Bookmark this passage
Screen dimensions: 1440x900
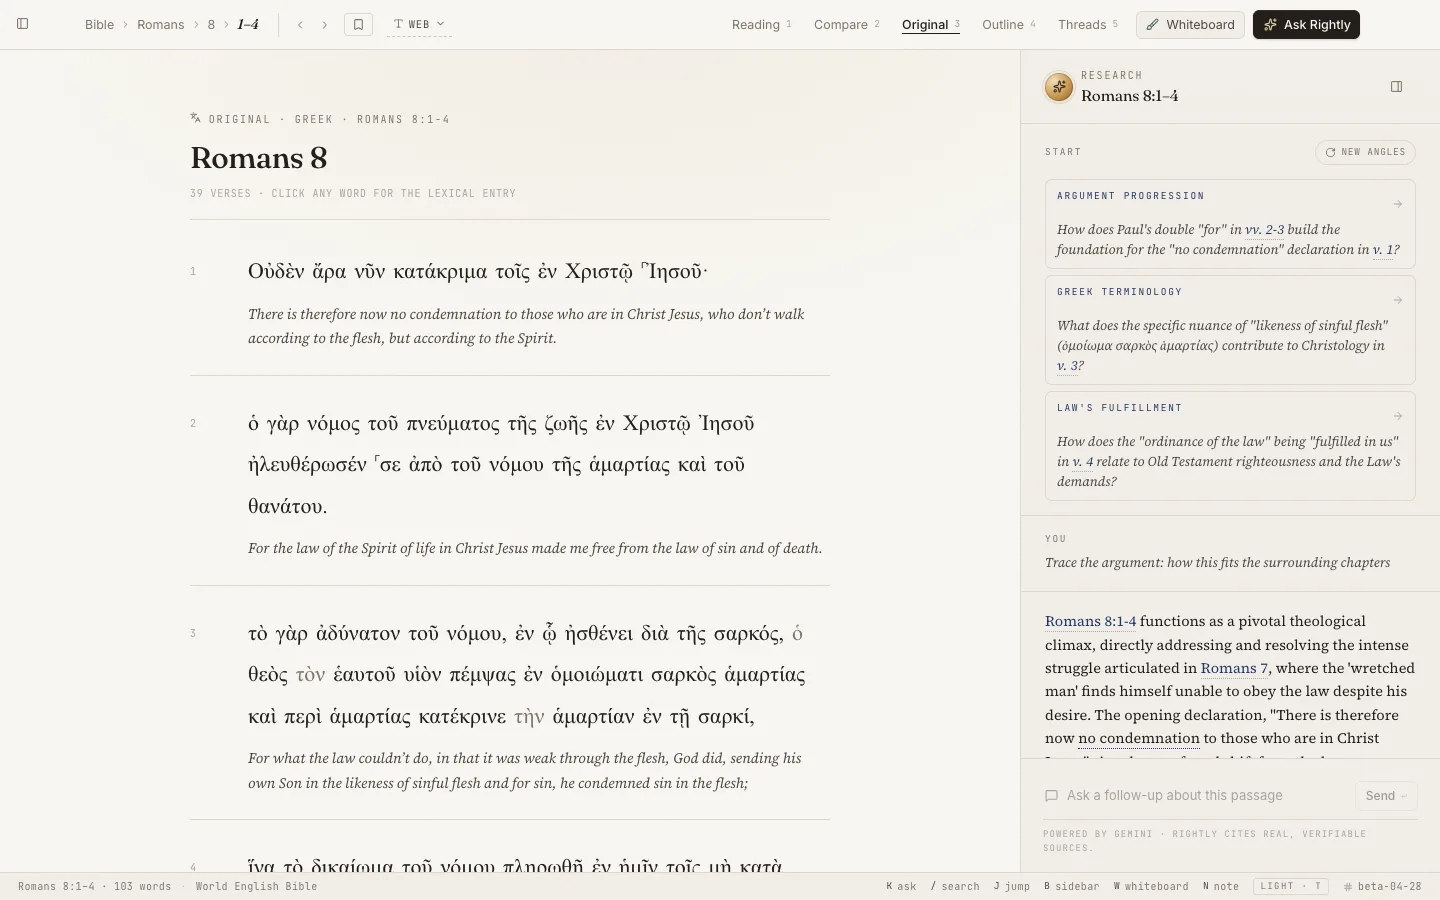(x=358, y=24)
